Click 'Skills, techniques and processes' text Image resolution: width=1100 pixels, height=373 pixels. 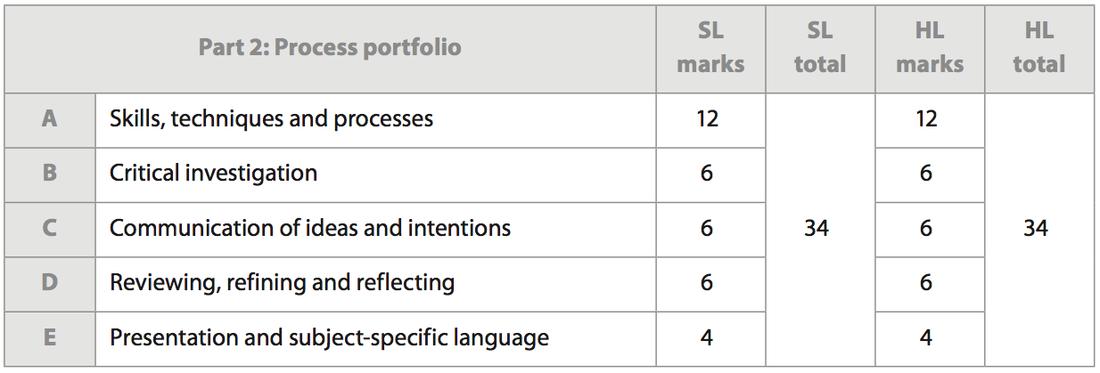point(271,119)
